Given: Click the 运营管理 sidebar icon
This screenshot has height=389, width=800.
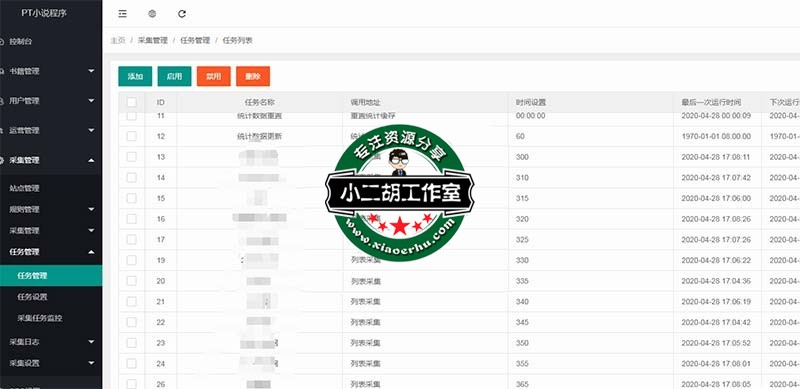Looking at the screenshot, I should [3, 131].
